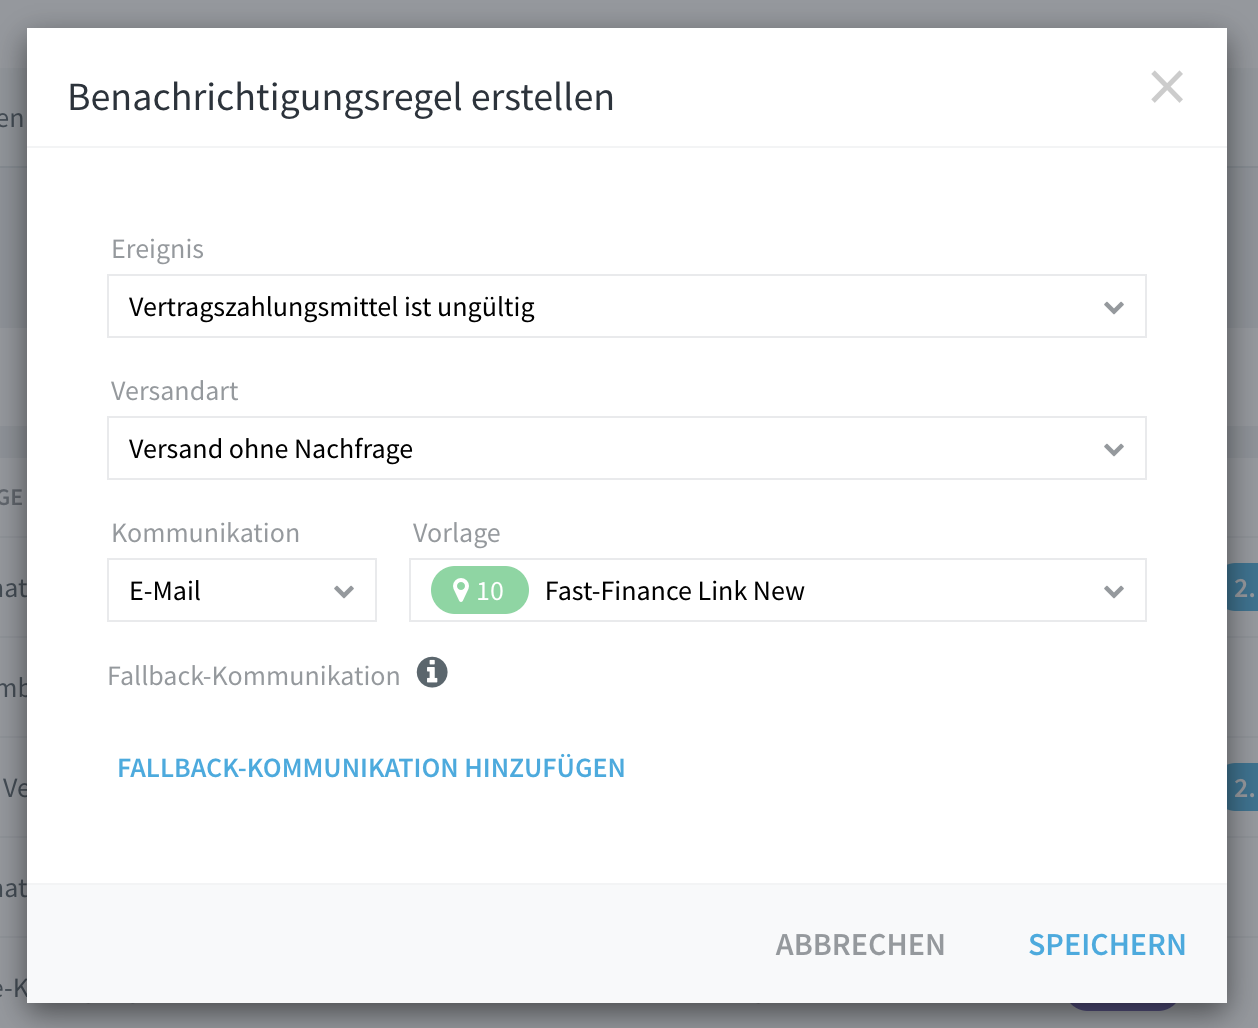Click the Fallback-Kommunikation label text
Screen dimensions: 1258x1028
click(254, 676)
